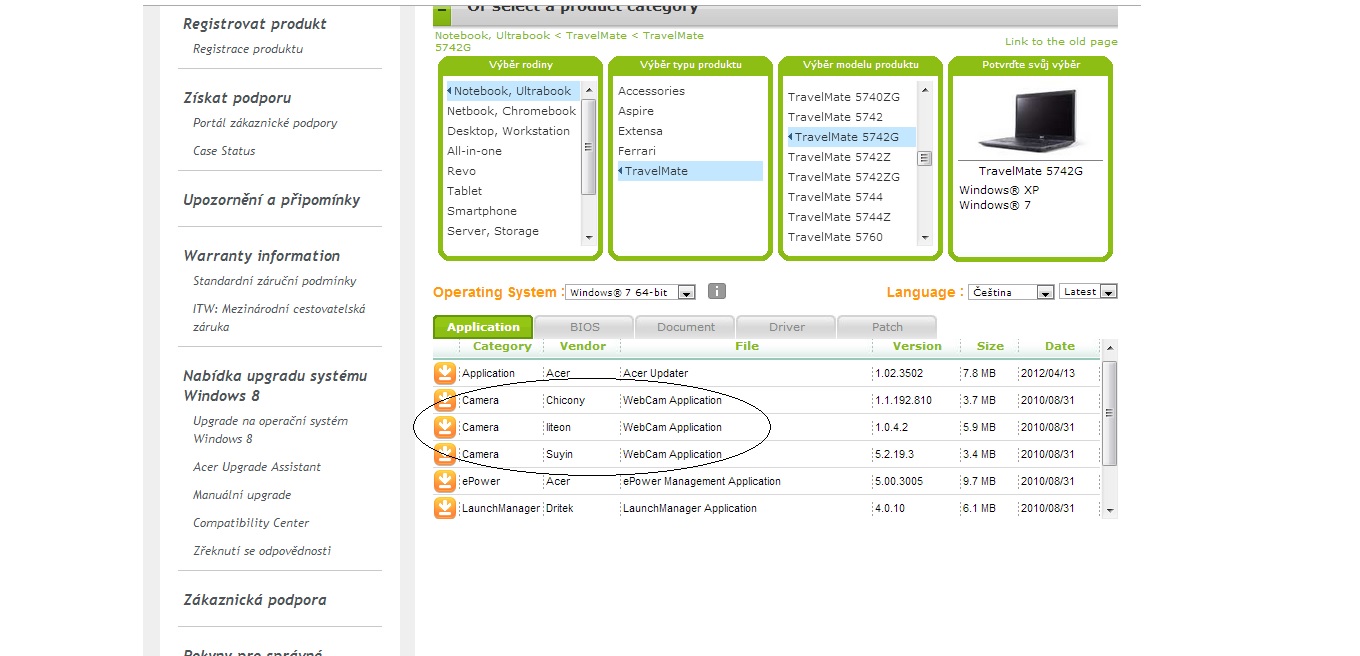Image resolution: width=1360 pixels, height=656 pixels.
Task: Open the Driver tab
Action: 787,327
